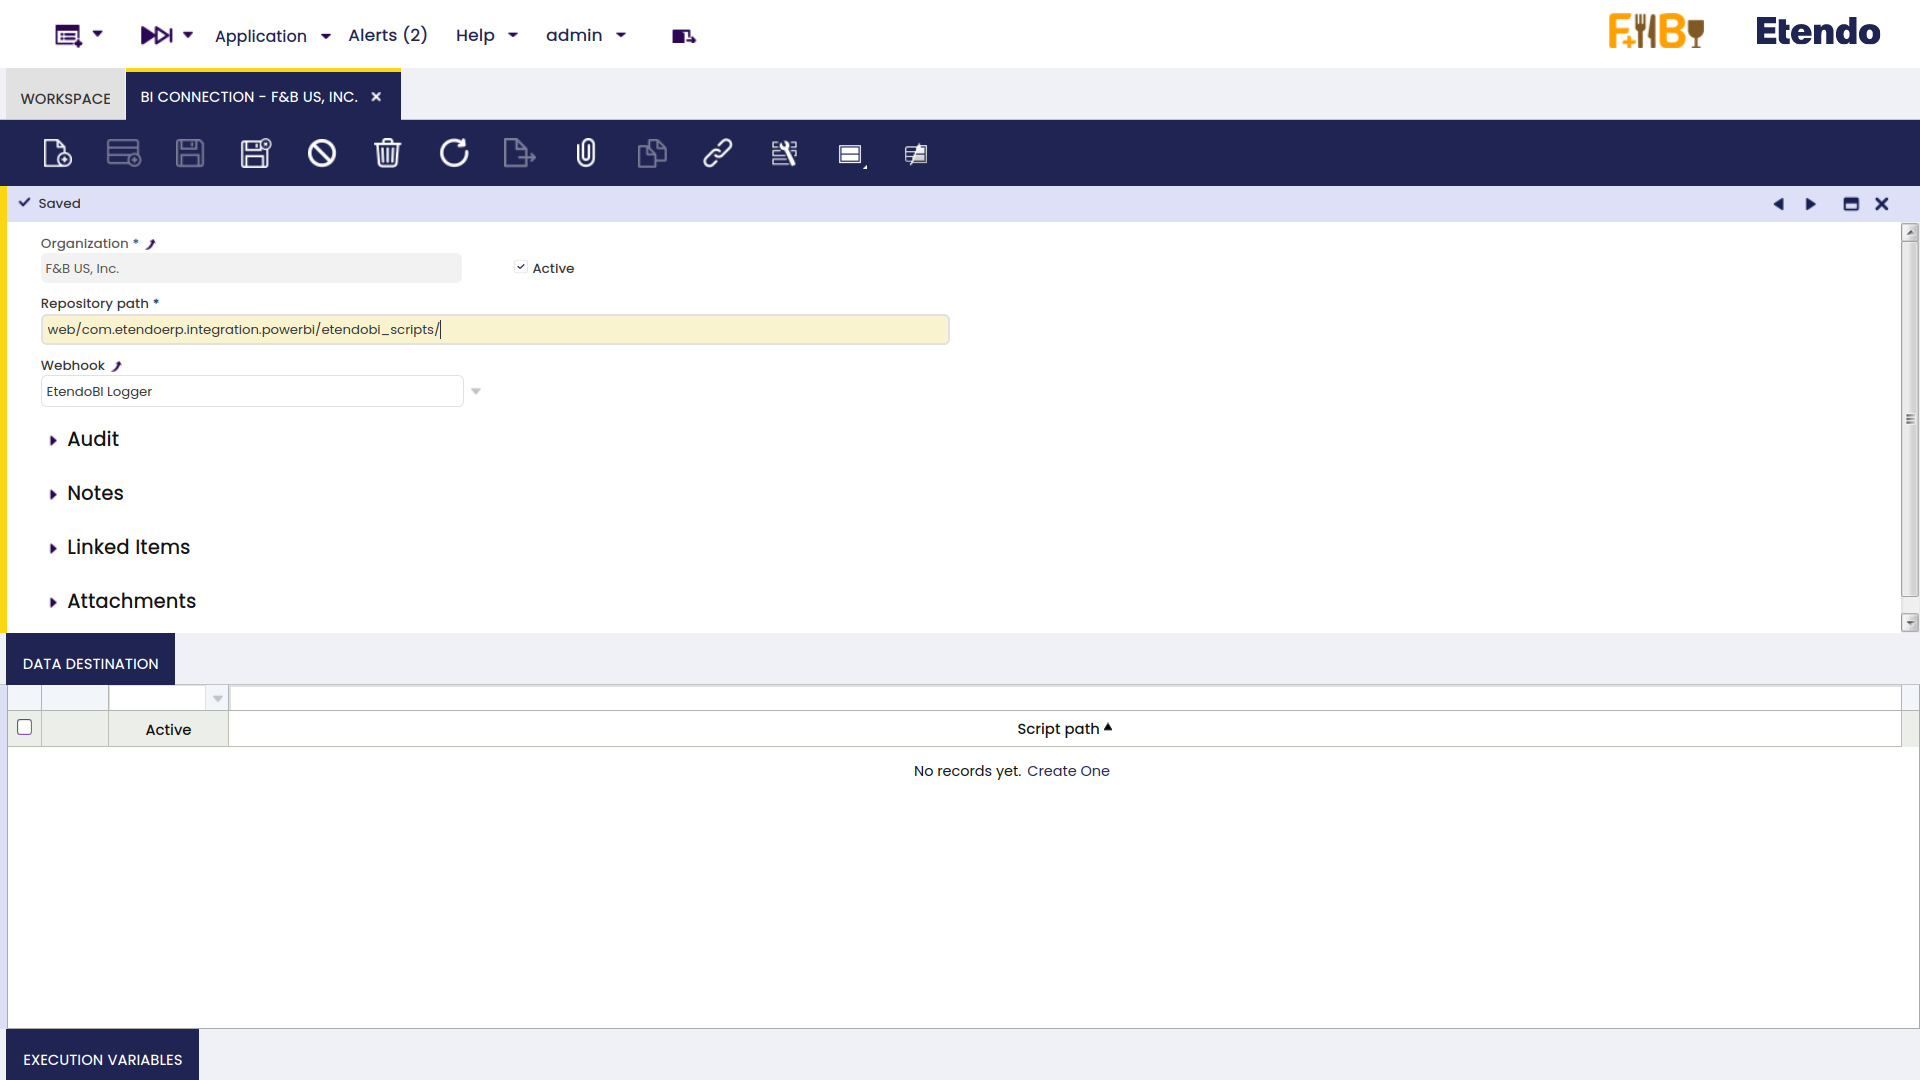Click the Save record icon
The image size is (1920, 1080).
190,153
